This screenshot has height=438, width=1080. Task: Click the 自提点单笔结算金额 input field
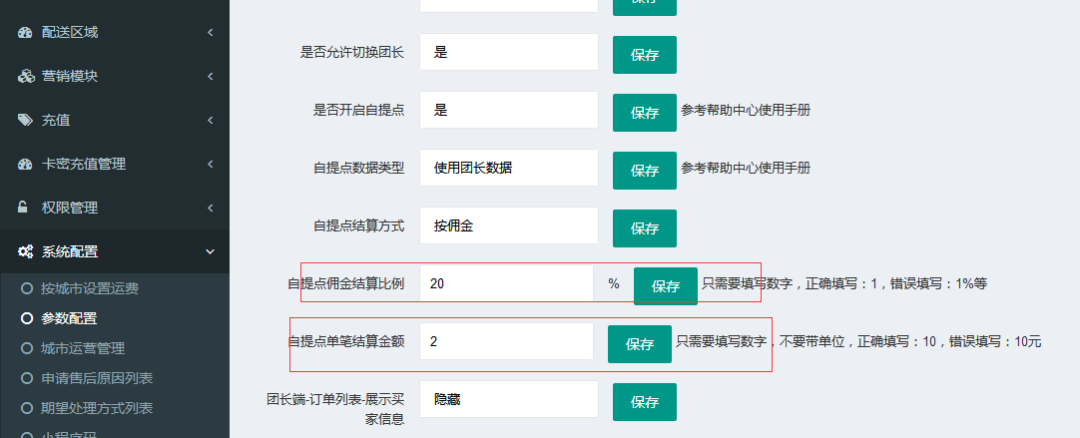tap(506, 341)
